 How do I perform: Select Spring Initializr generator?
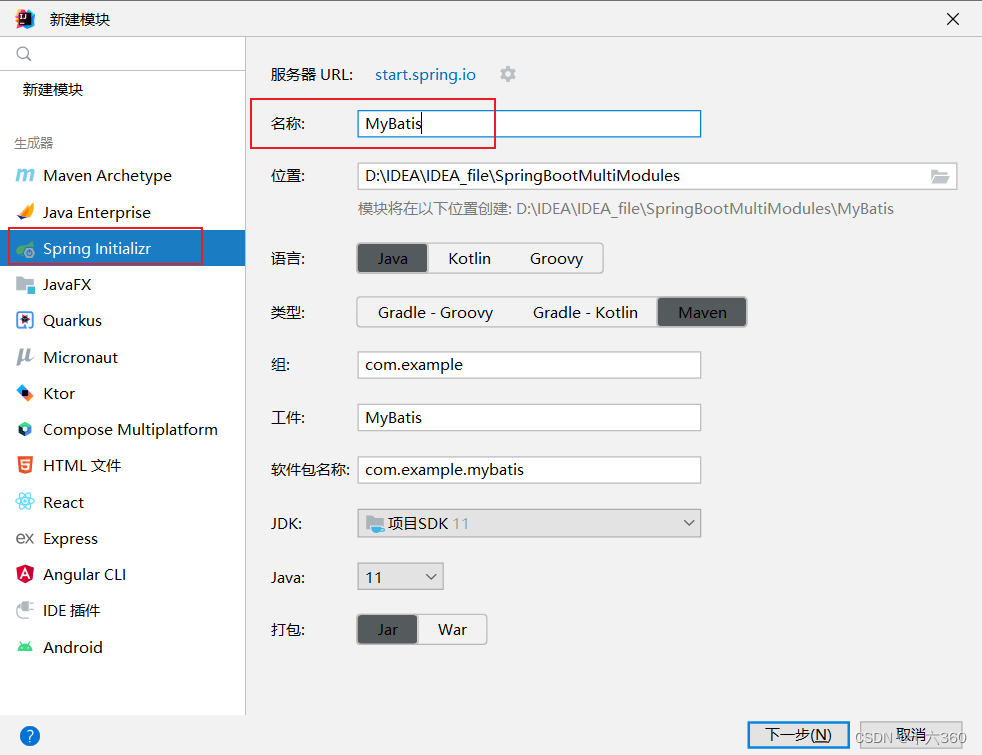pyautogui.click(x=123, y=249)
